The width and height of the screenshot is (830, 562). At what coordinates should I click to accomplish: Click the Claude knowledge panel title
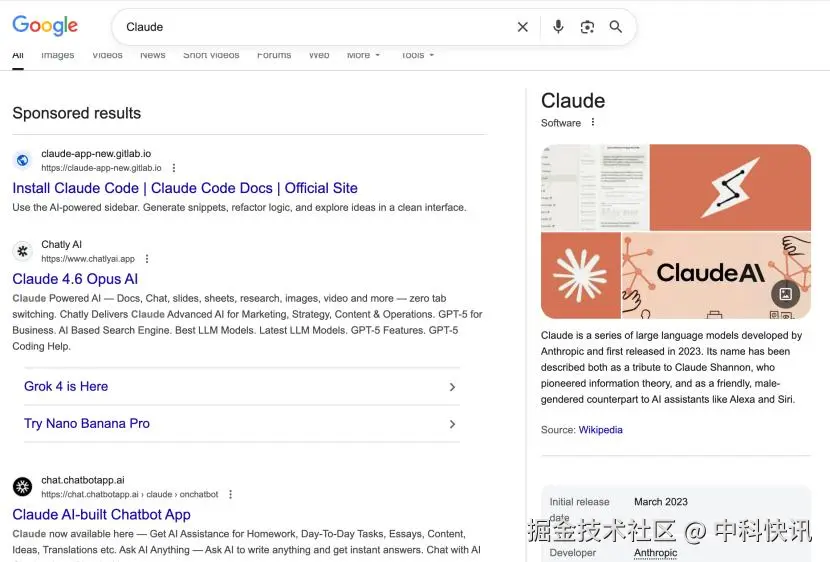coord(573,101)
